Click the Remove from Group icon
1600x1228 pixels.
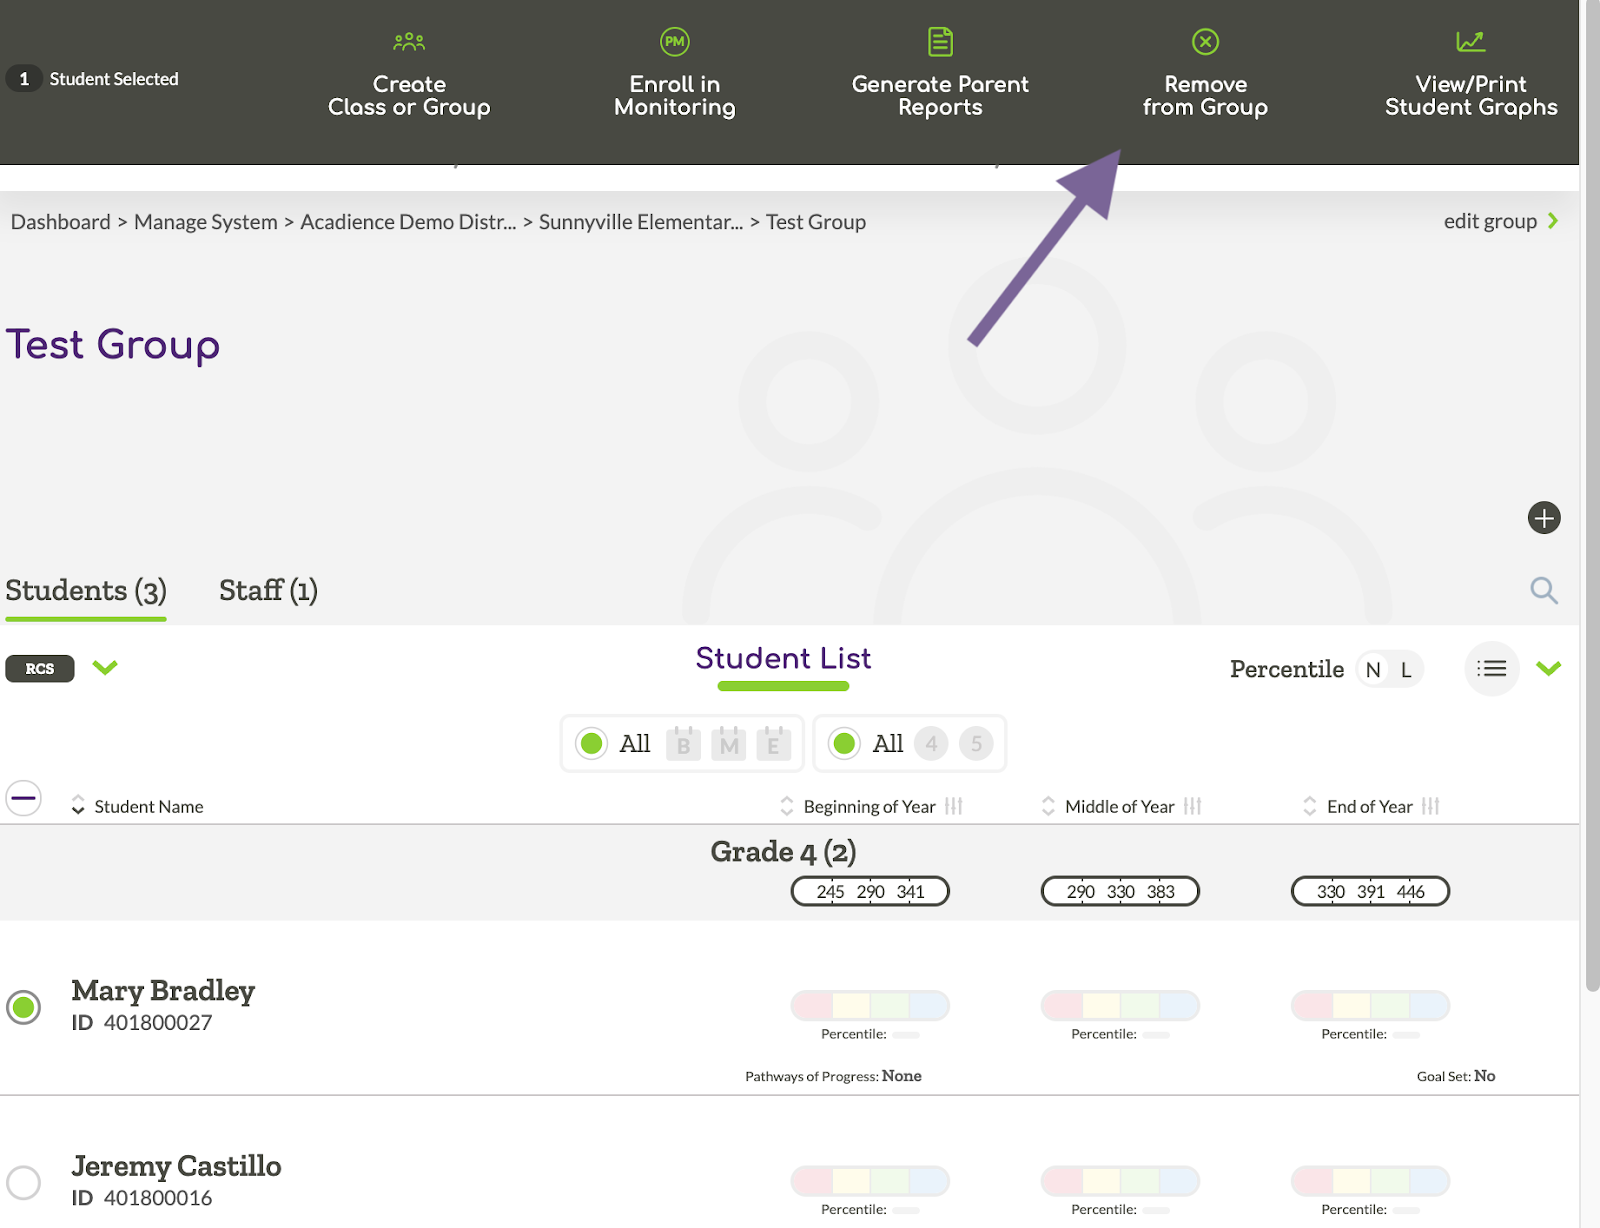click(1205, 42)
